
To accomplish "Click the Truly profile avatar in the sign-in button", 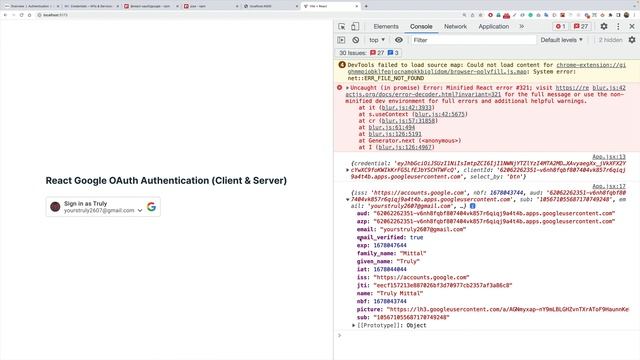I will tap(55, 207).
